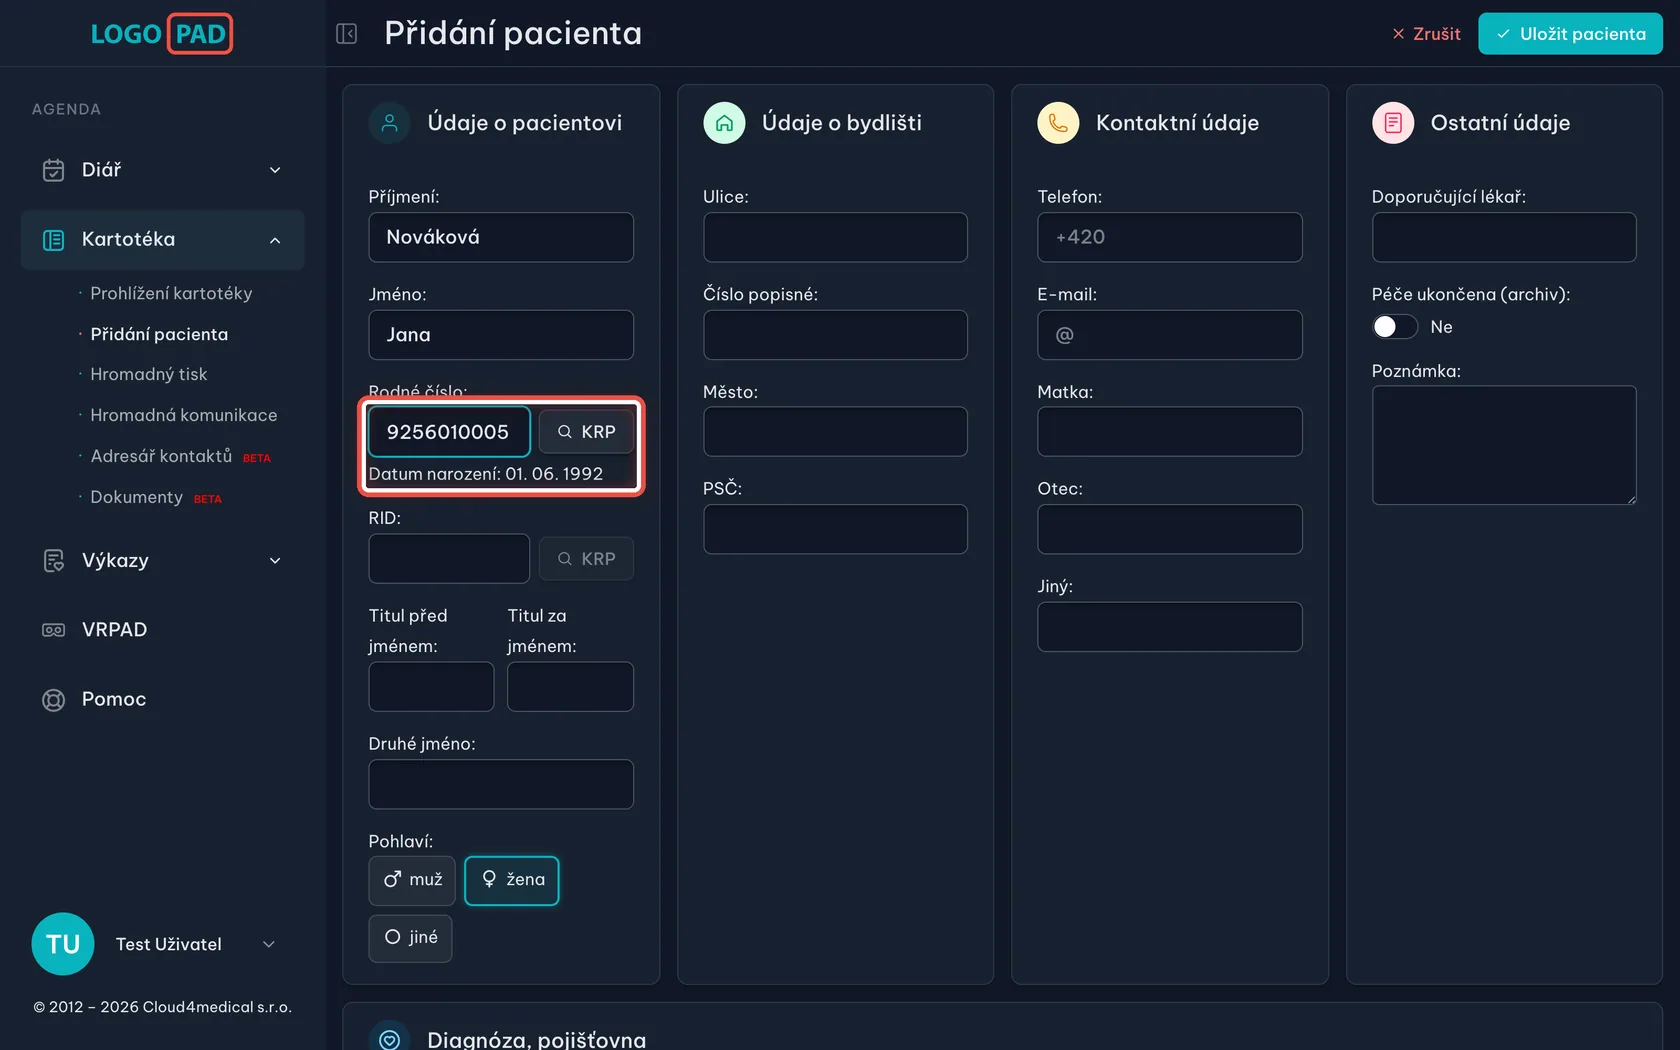
Task: Click the Pomoc lifebuoy icon
Action: point(53,700)
